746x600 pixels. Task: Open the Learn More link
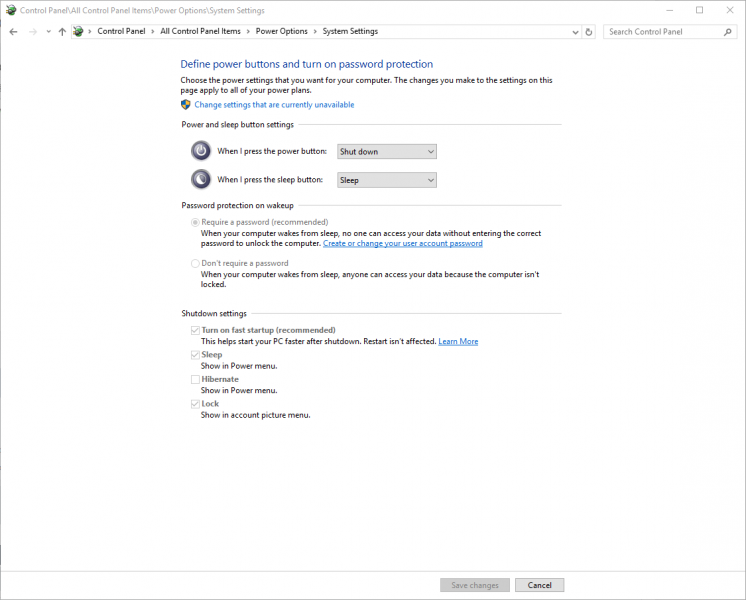click(x=458, y=341)
